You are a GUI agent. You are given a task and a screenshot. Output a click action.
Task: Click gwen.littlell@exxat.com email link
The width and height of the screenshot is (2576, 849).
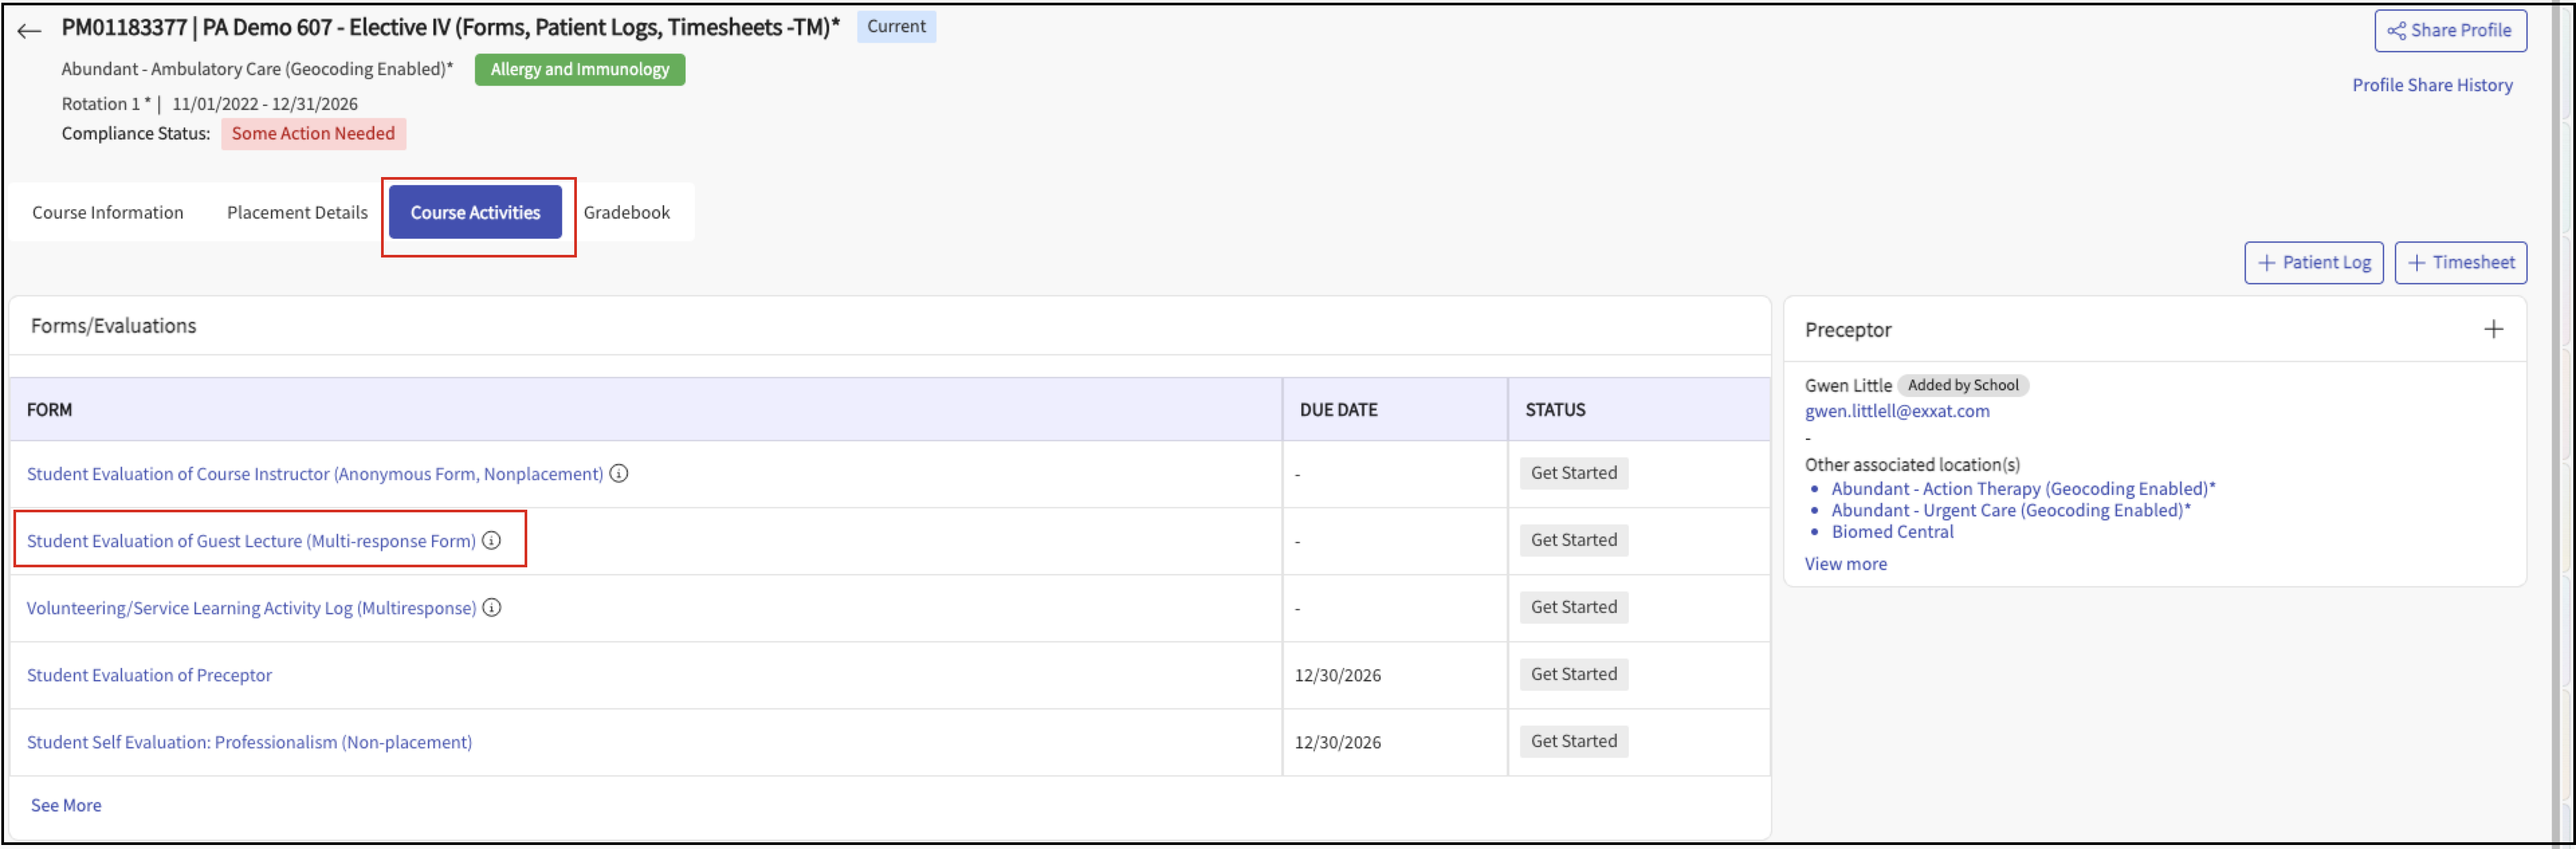(1896, 411)
